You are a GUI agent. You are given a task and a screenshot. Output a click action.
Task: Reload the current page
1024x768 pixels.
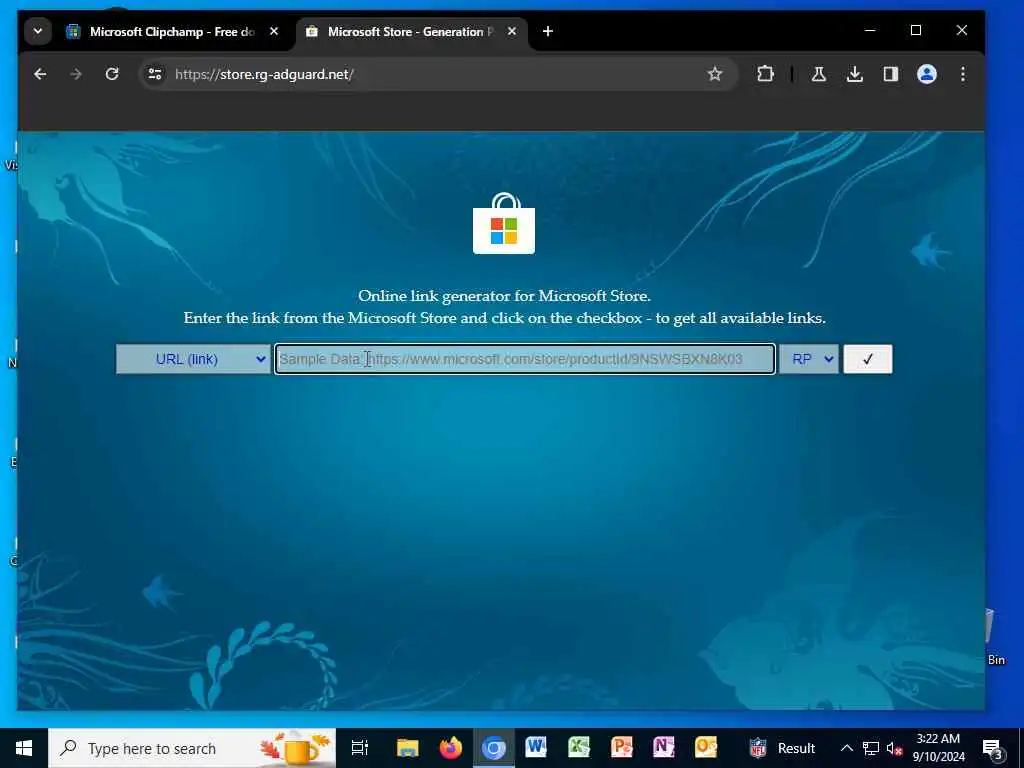[112, 74]
